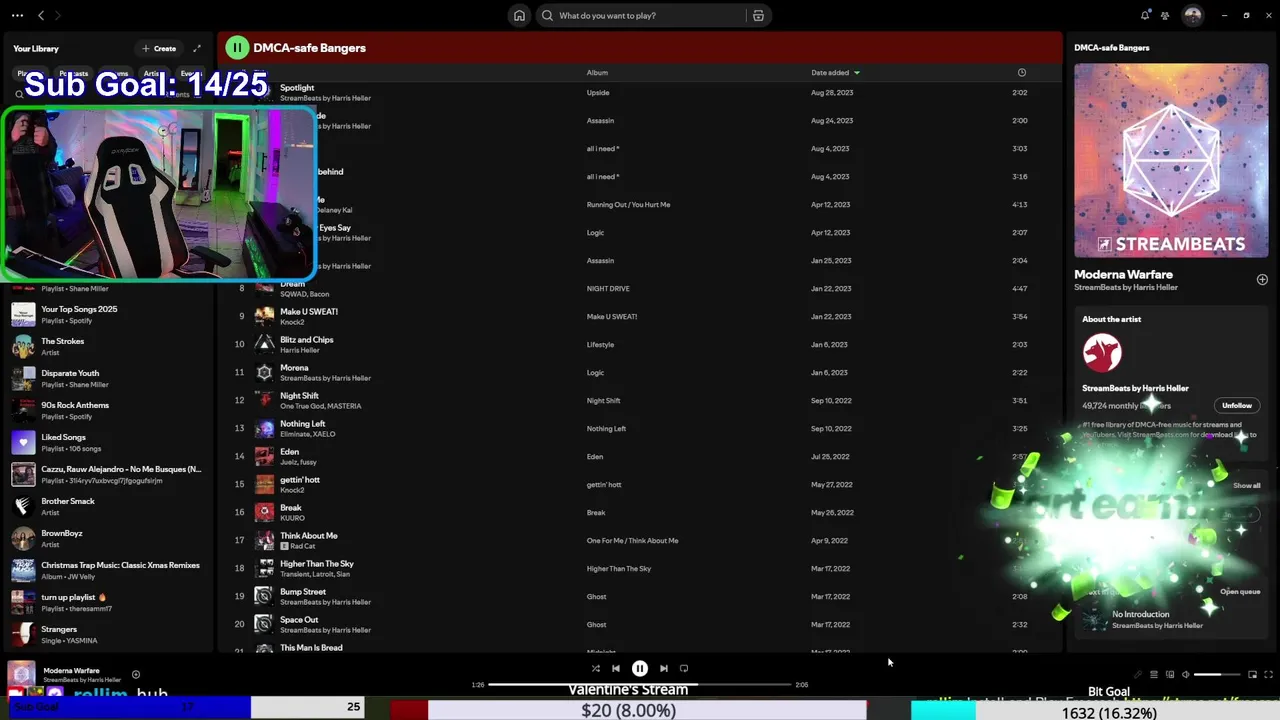
Task: Open the StreamBeats artist avatar
Action: [x=1102, y=352]
